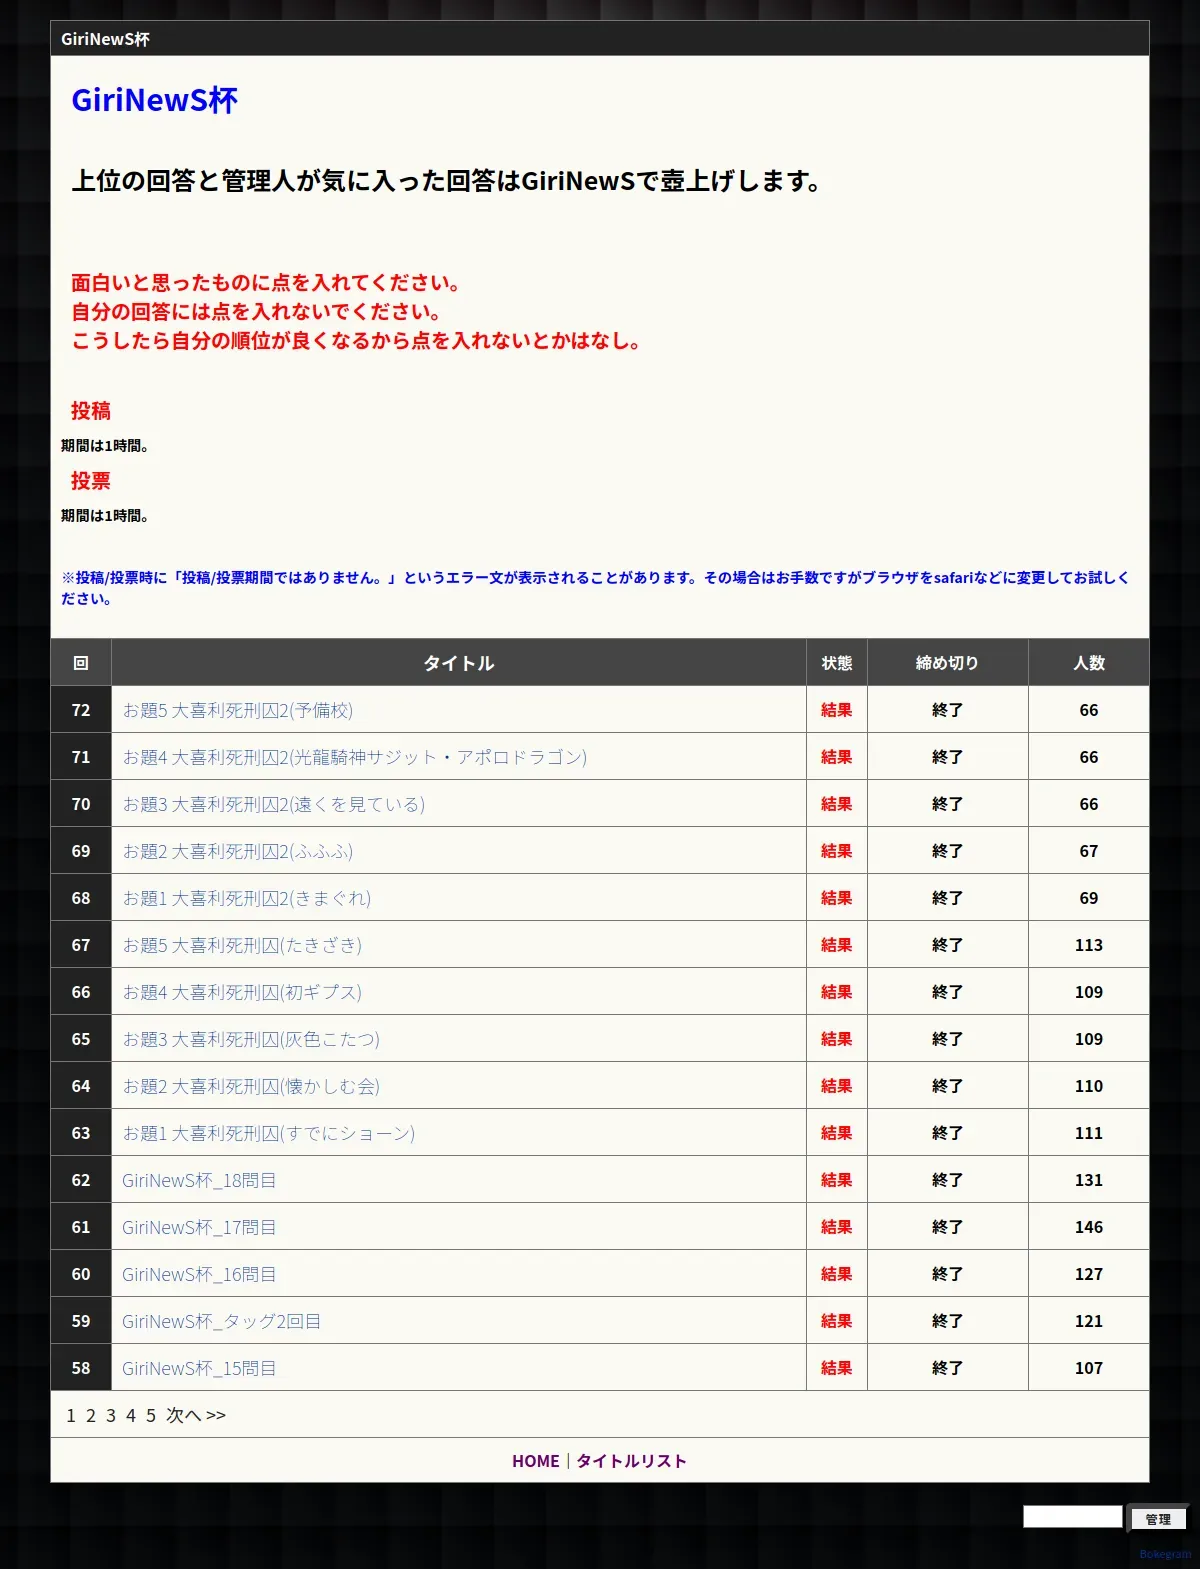Select the 締め切り column header
The width and height of the screenshot is (1200, 1569).
948,663
